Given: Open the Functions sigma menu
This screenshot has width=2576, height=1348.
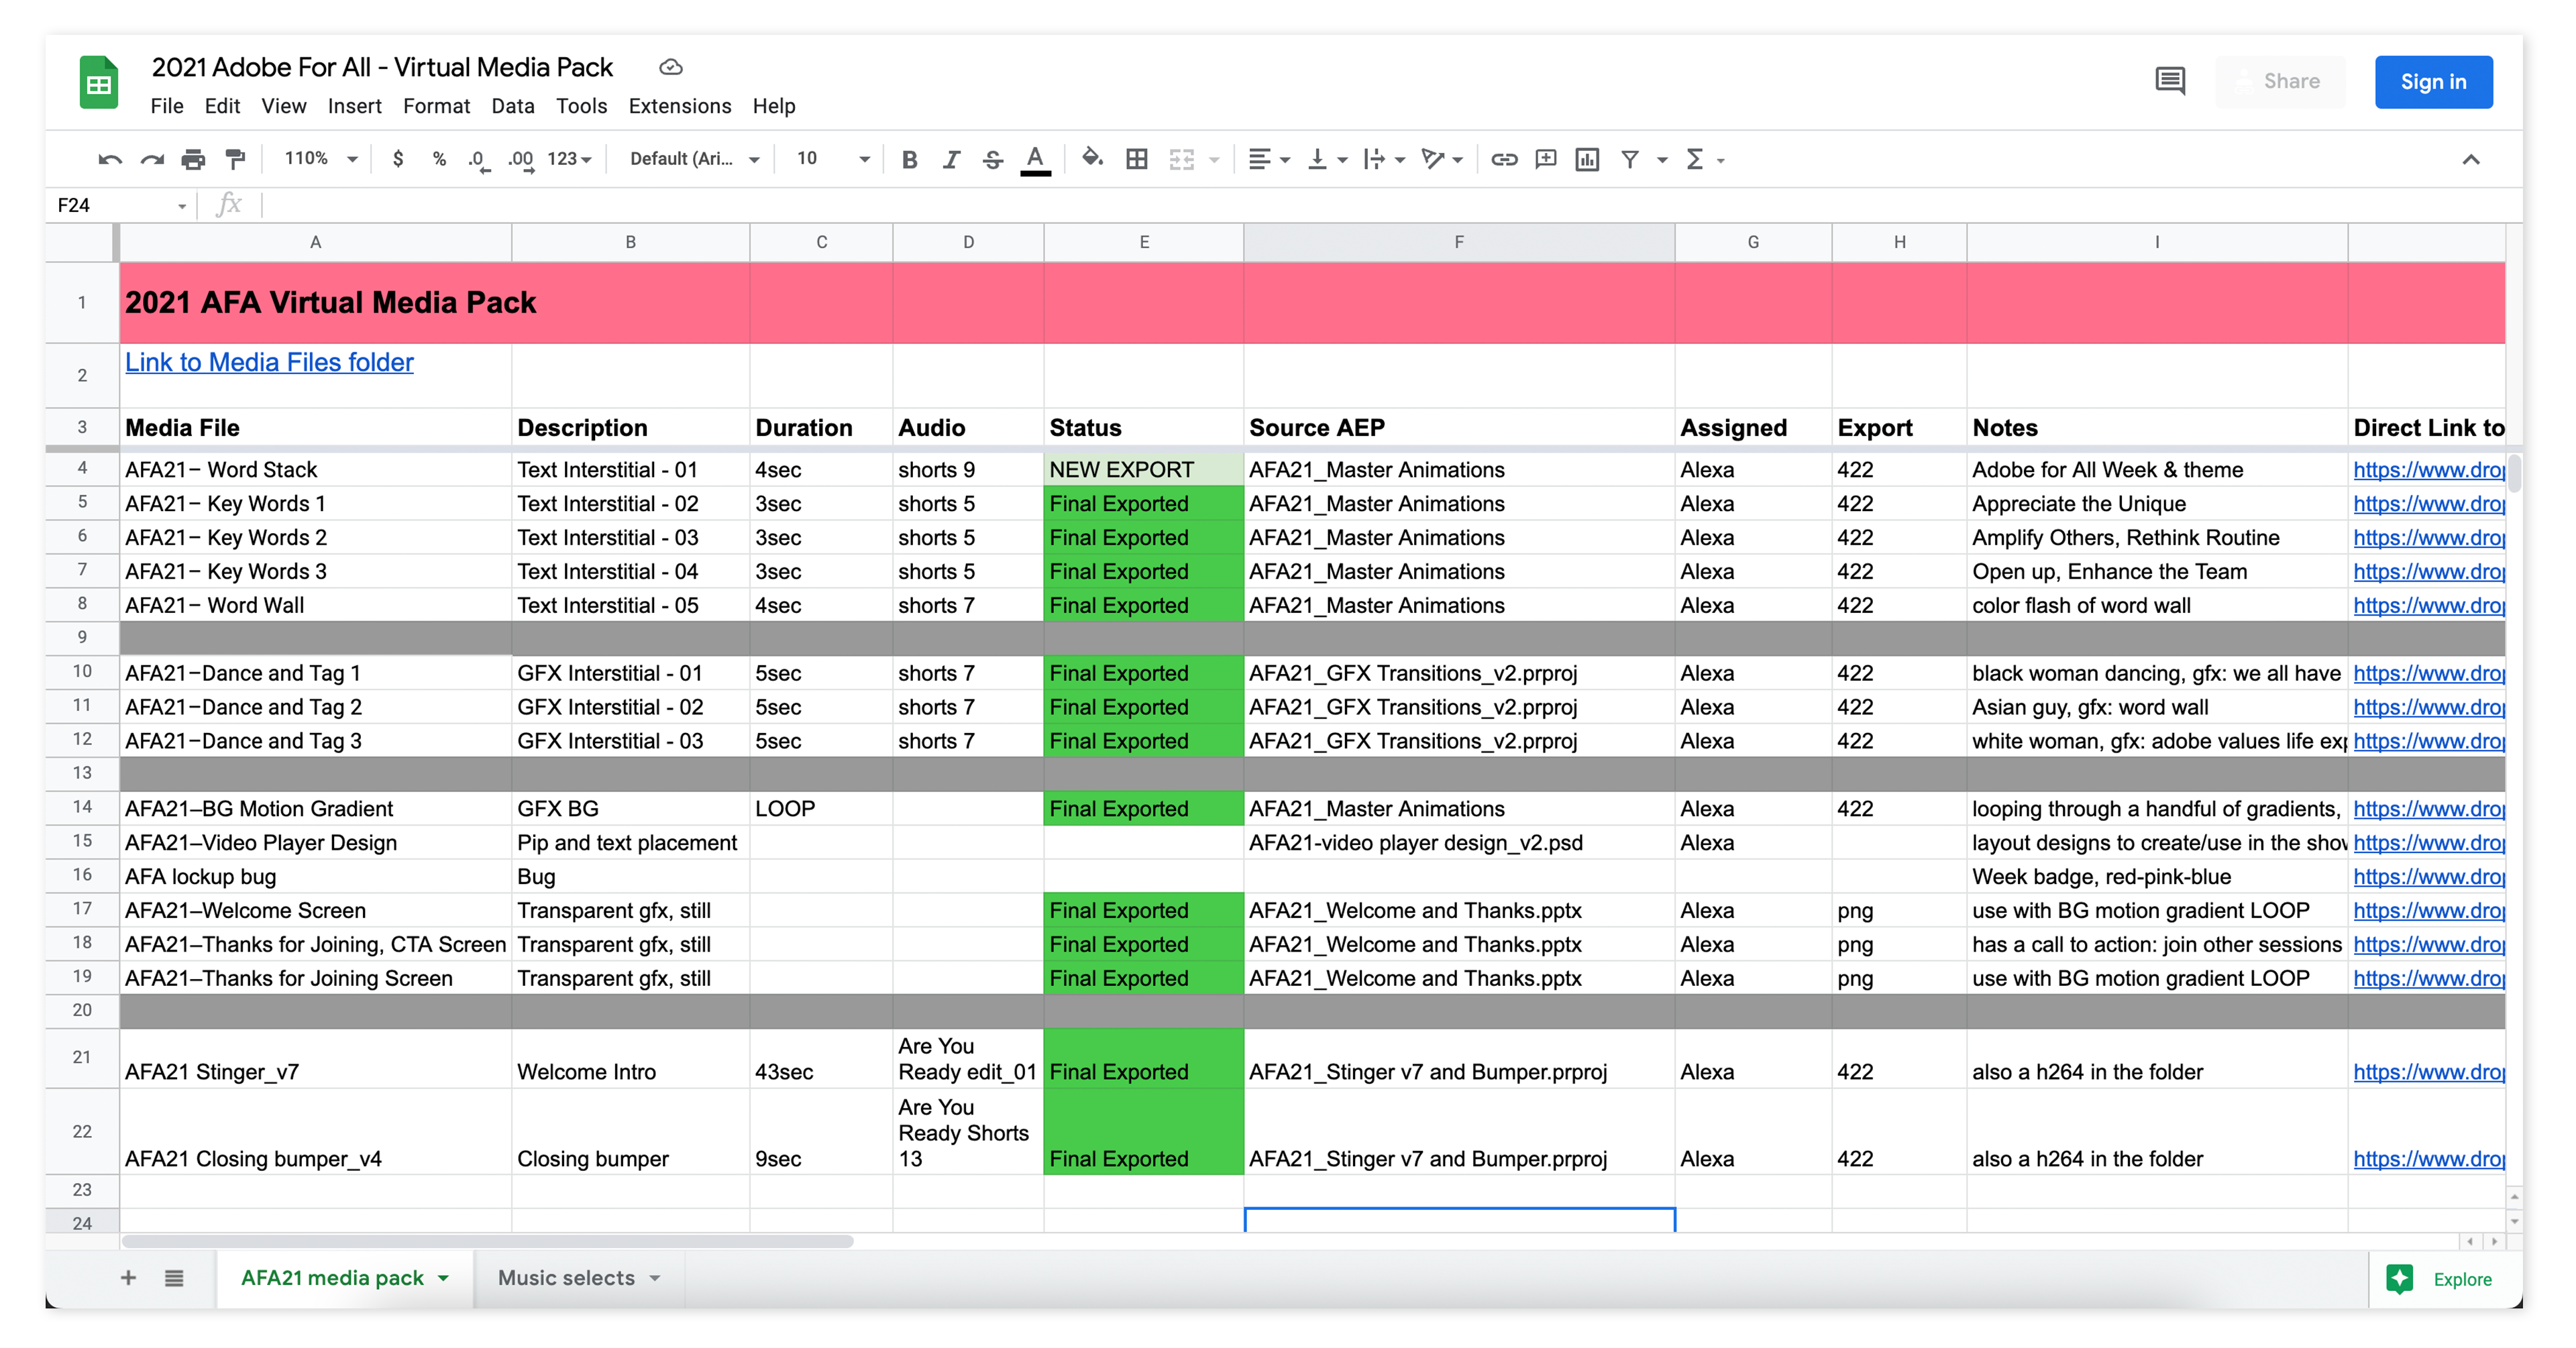Looking at the screenshot, I should tap(1695, 159).
